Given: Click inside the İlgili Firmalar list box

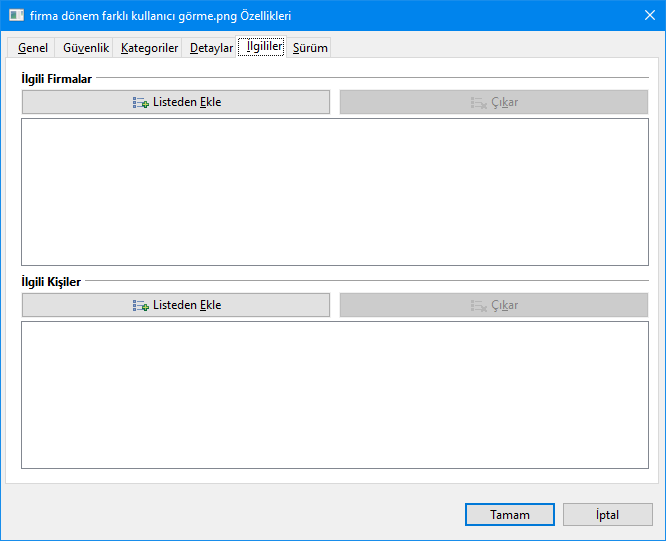Looking at the screenshot, I should (x=334, y=192).
